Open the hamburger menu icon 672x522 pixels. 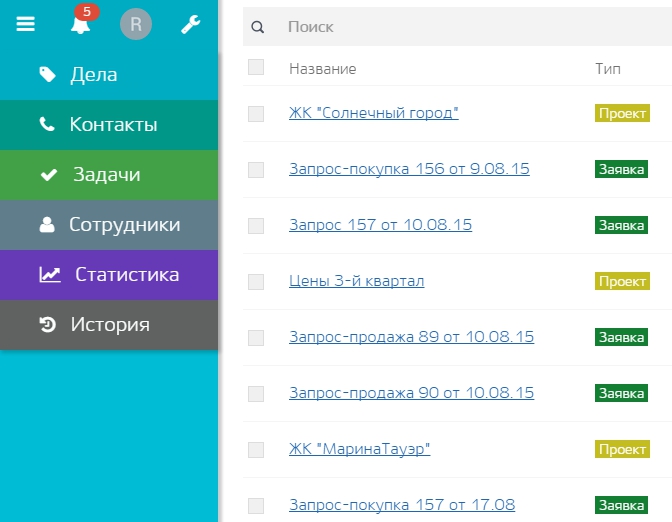26,24
